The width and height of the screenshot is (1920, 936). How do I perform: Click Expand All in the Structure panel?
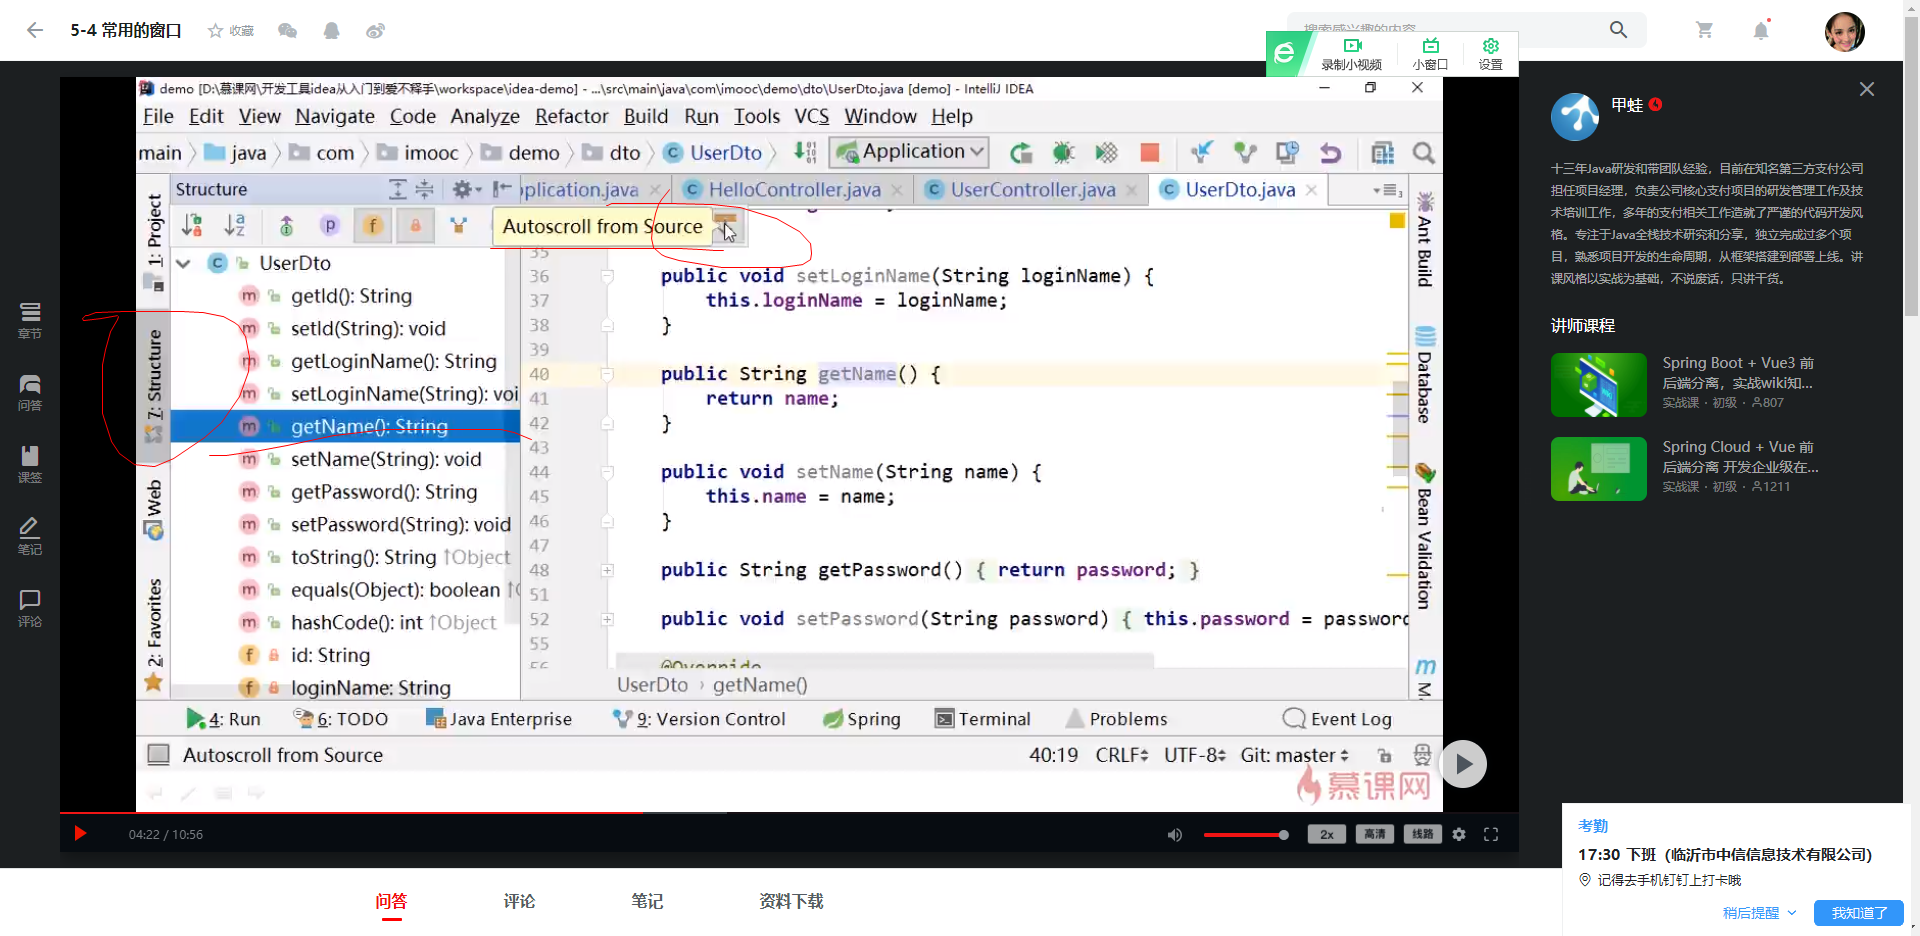[x=398, y=189]
